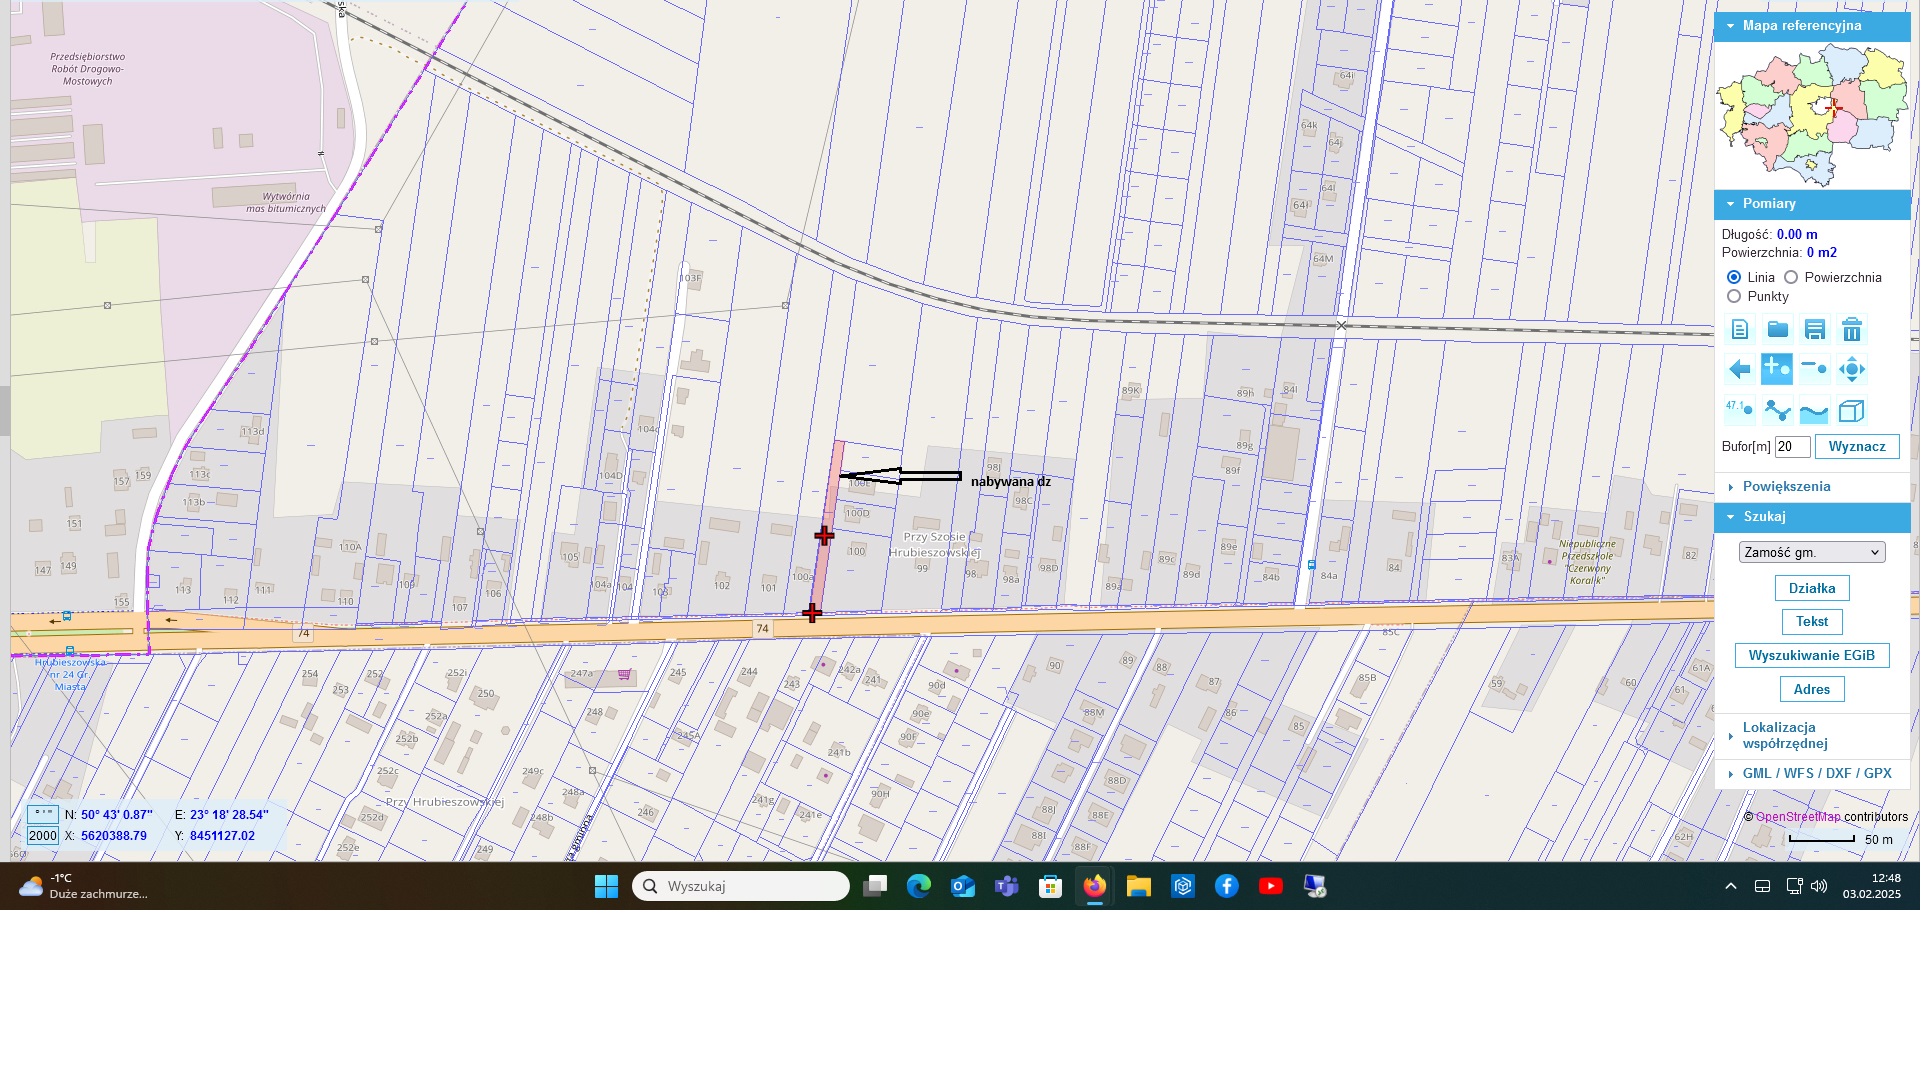Click the save measurement floppy icon
The image size is (1921, 1082).
click(1814, 330)
